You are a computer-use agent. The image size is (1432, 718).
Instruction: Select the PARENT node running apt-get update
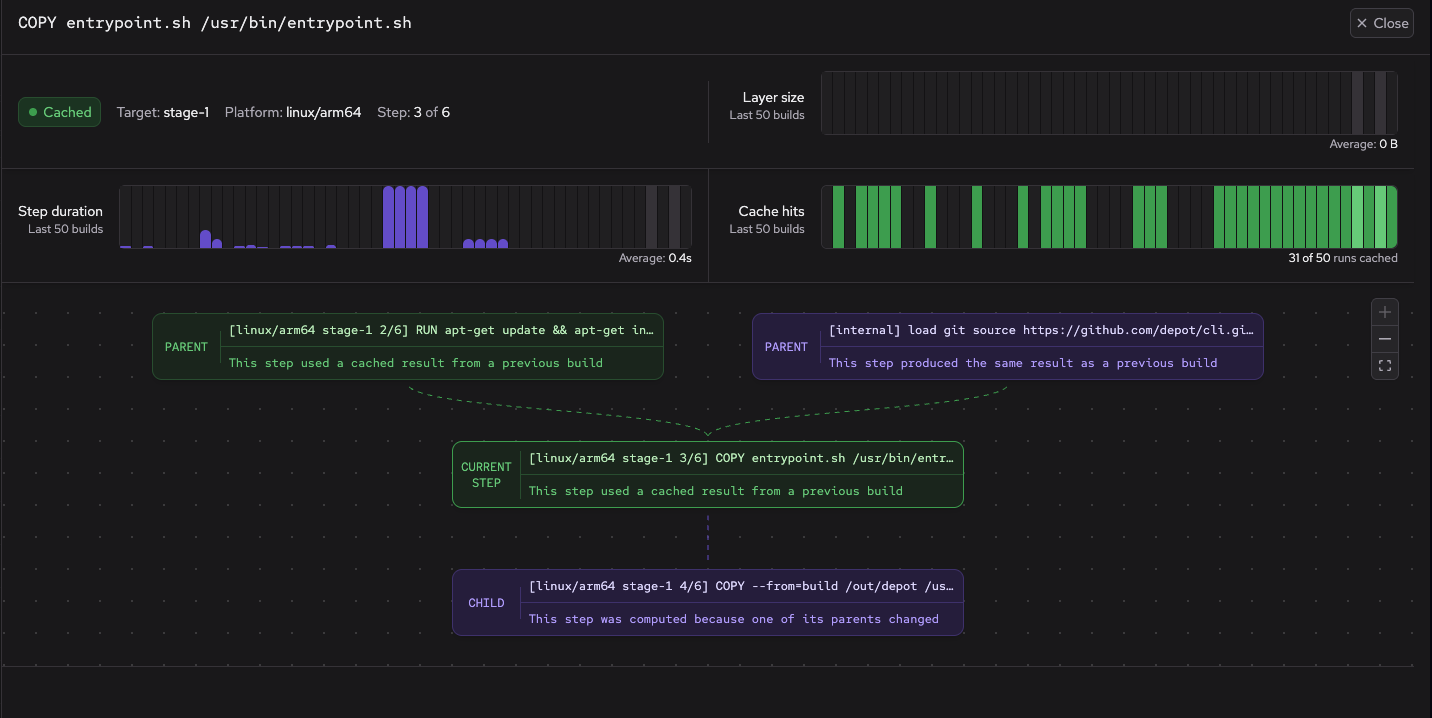407,346
